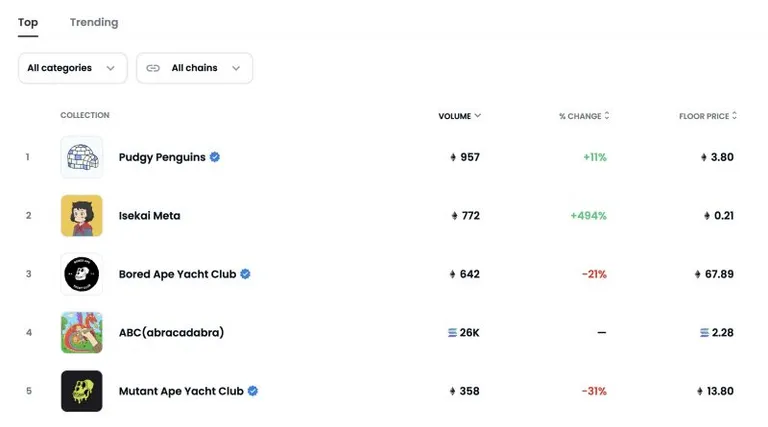Expand the All categories dropdown
Viewport: 768px width, 427px height.
pyautogui.click(x=73, y=68)
